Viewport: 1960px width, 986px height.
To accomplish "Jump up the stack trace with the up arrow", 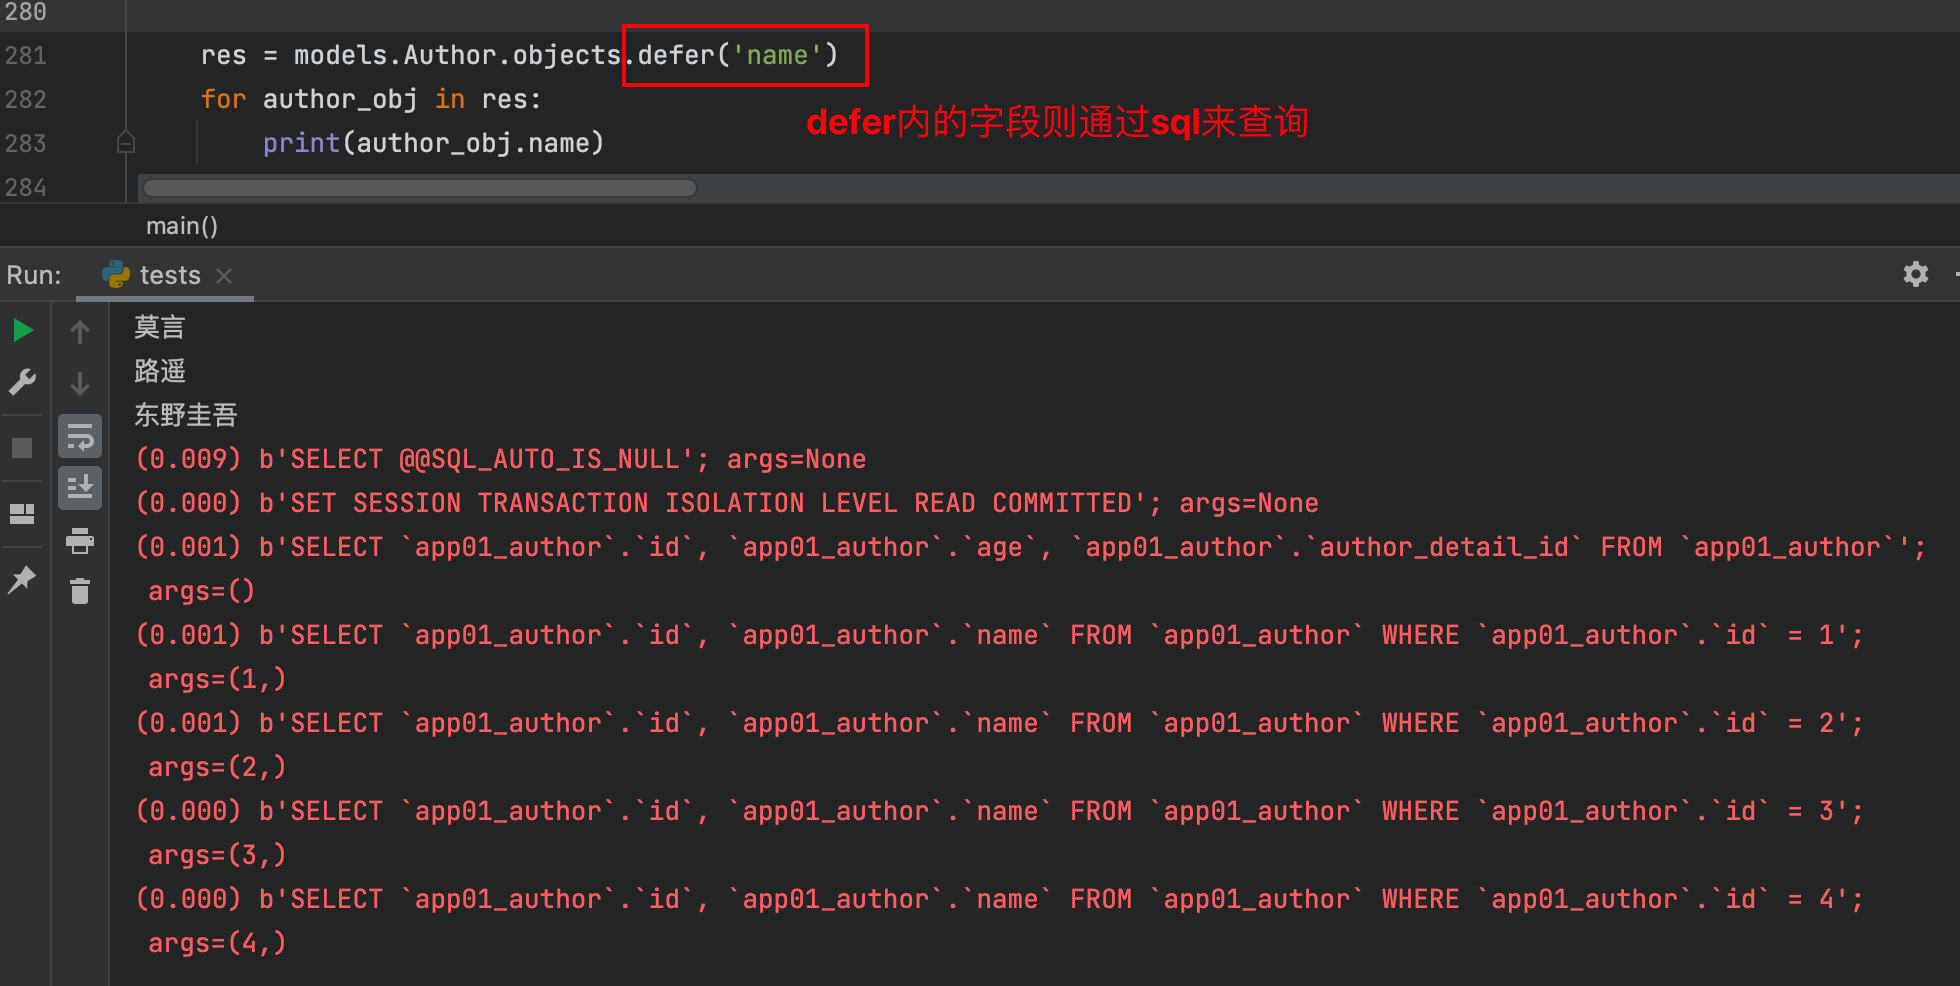I will [80, 331].
